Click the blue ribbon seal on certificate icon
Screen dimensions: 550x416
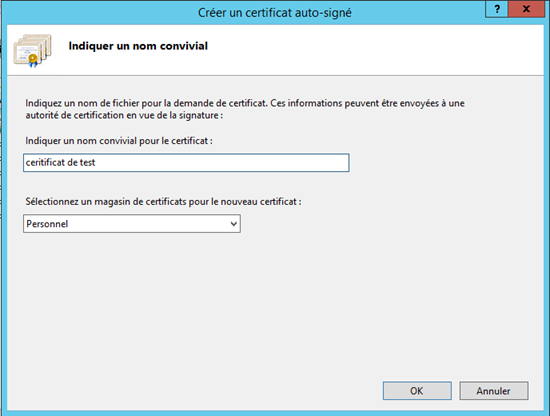33,60
